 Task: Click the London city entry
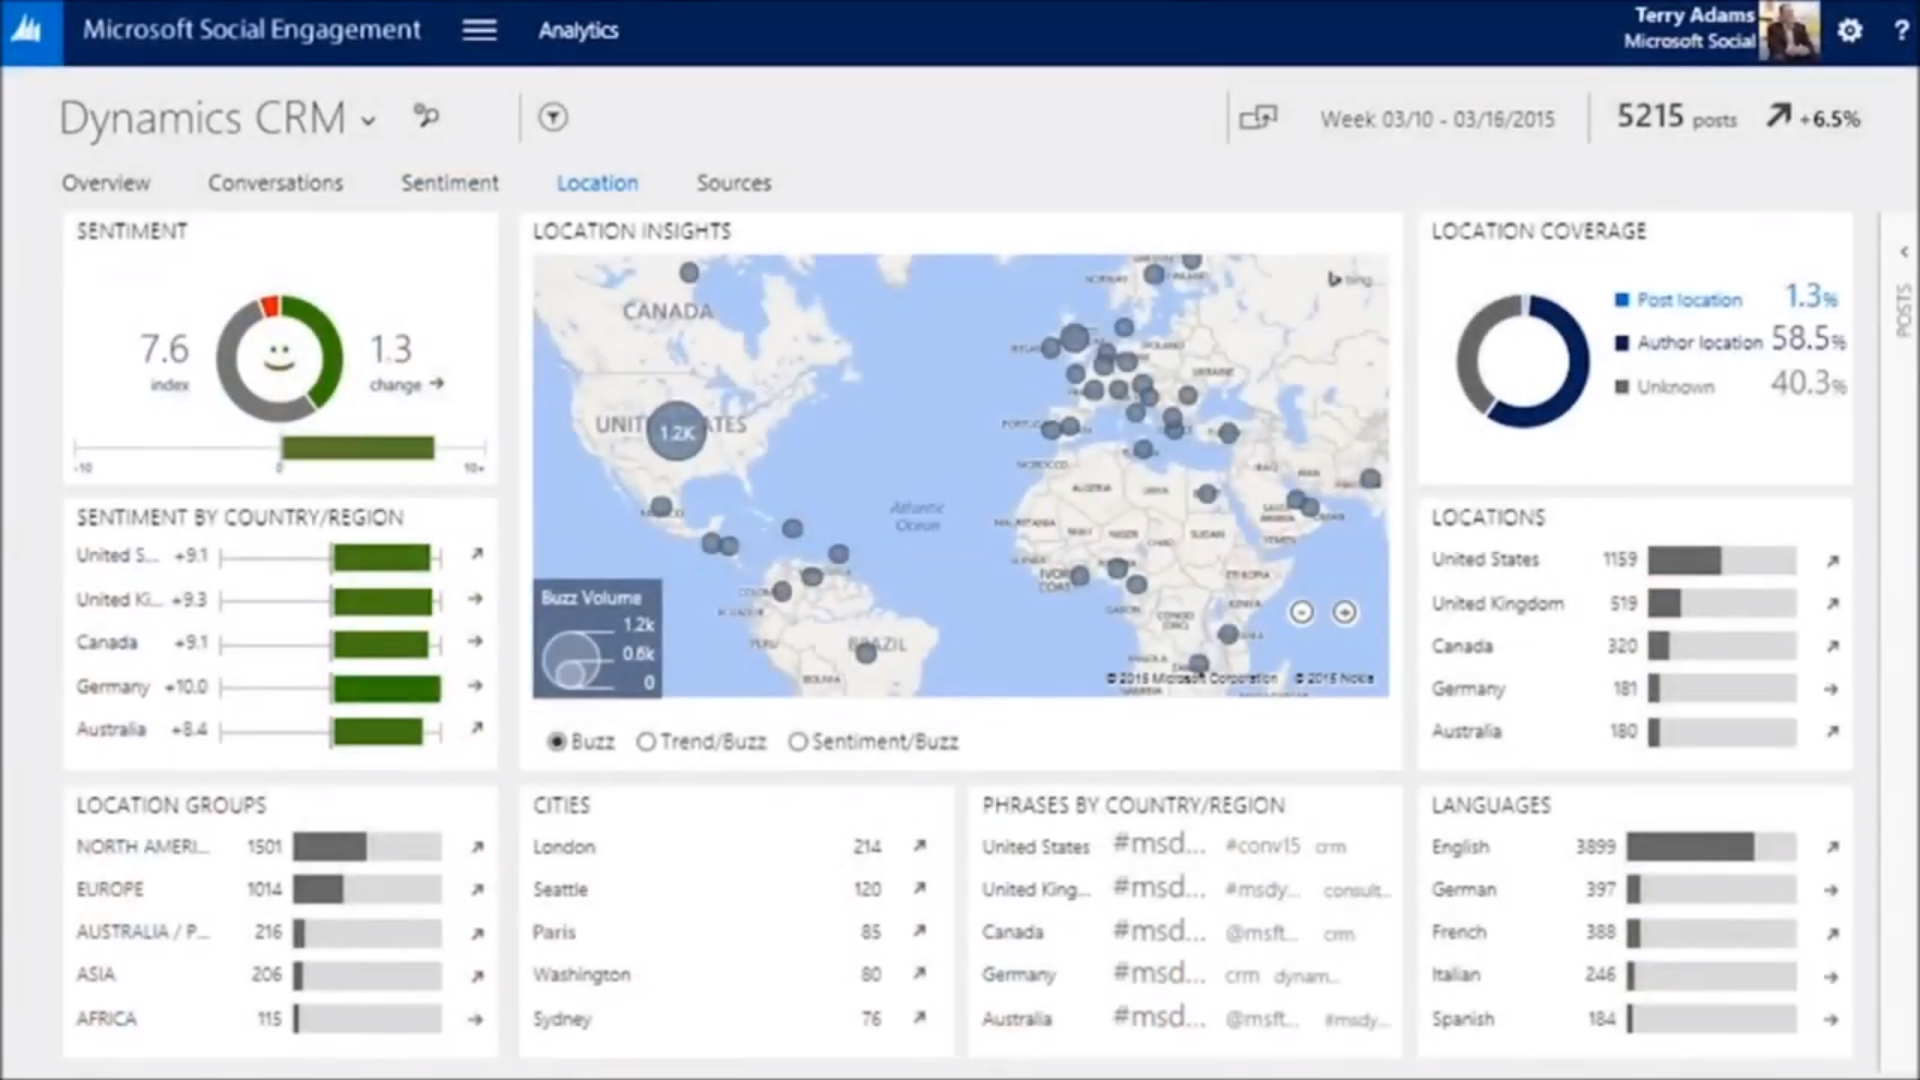563,847
